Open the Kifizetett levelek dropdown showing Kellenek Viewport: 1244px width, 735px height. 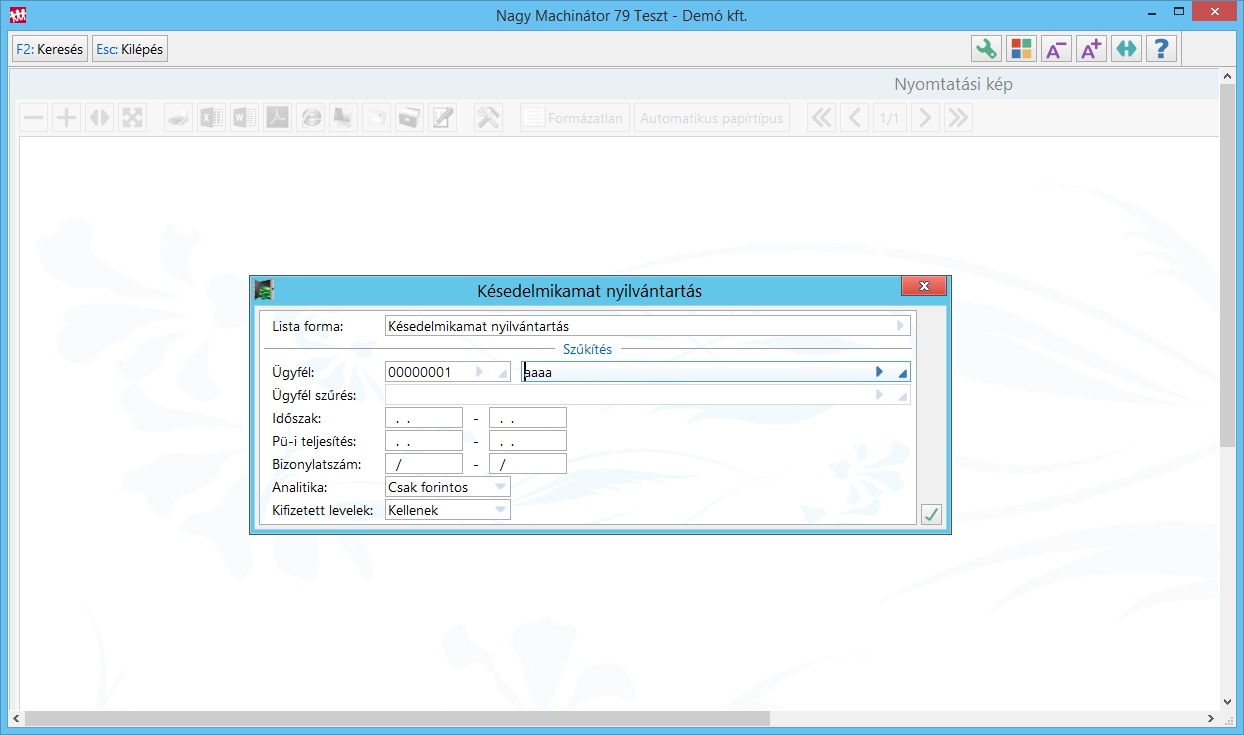(500, 510)
